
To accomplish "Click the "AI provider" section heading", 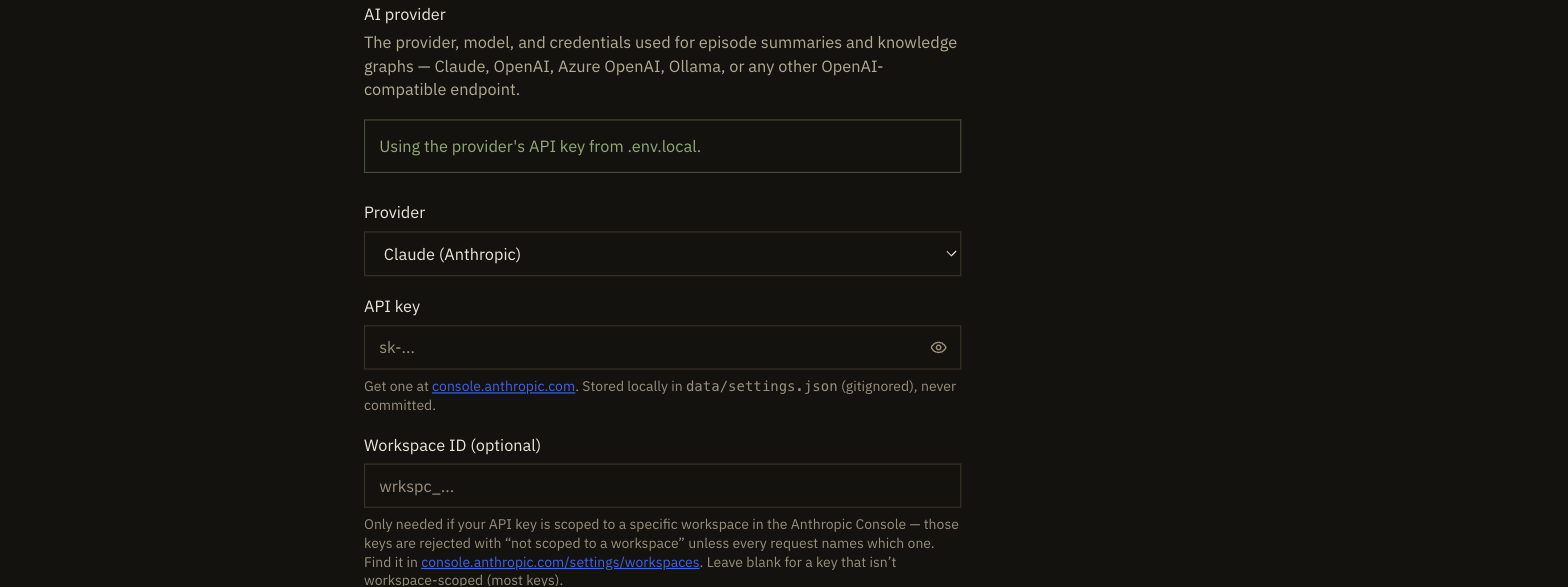I will point(405,14).
